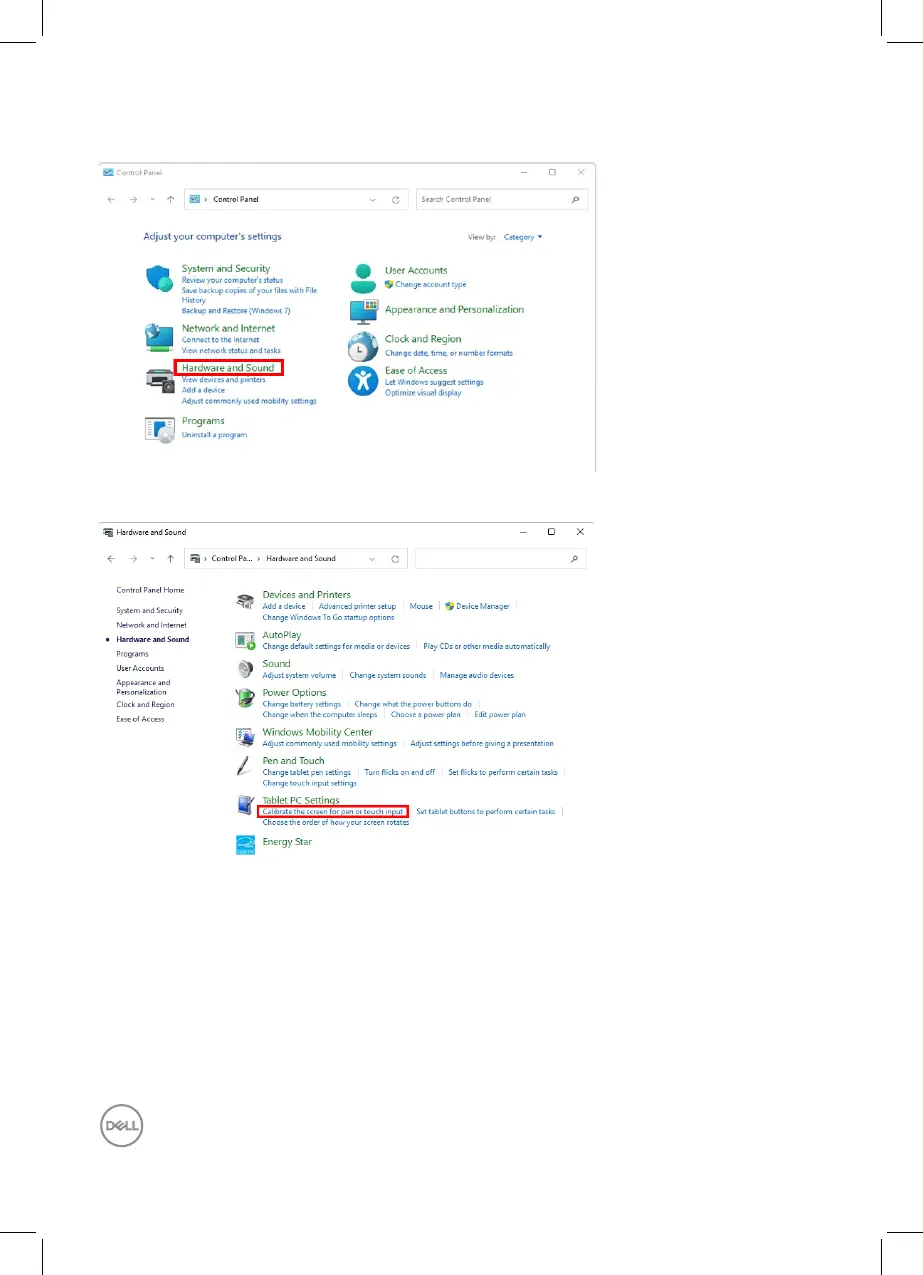Select Ease of Access in Hardware and Sound sidebar

click(x=140, y=719)
